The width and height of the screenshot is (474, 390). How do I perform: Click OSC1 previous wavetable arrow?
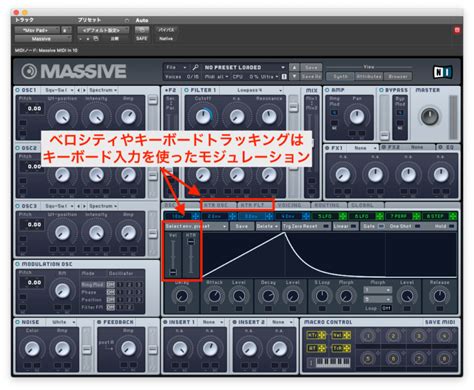(79, 90)
